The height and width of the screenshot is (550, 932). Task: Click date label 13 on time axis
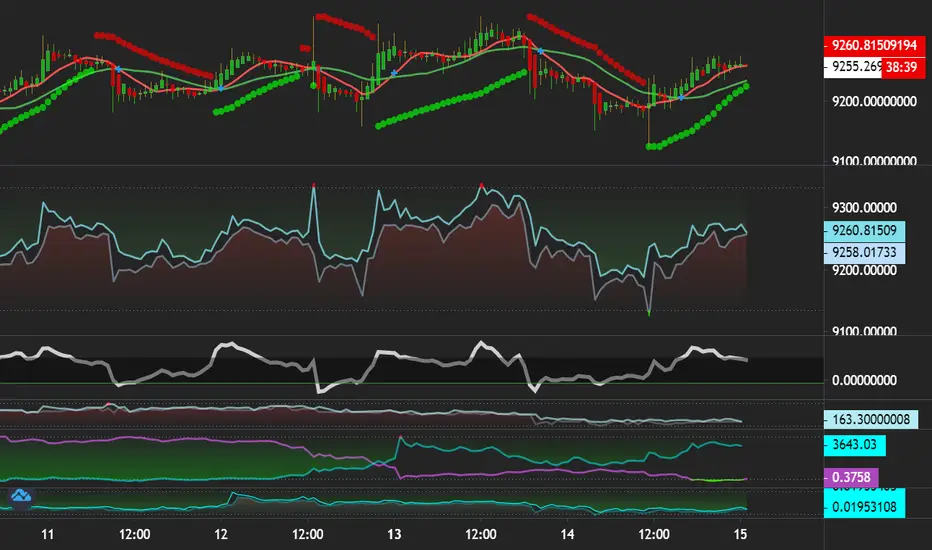[394, 535]
